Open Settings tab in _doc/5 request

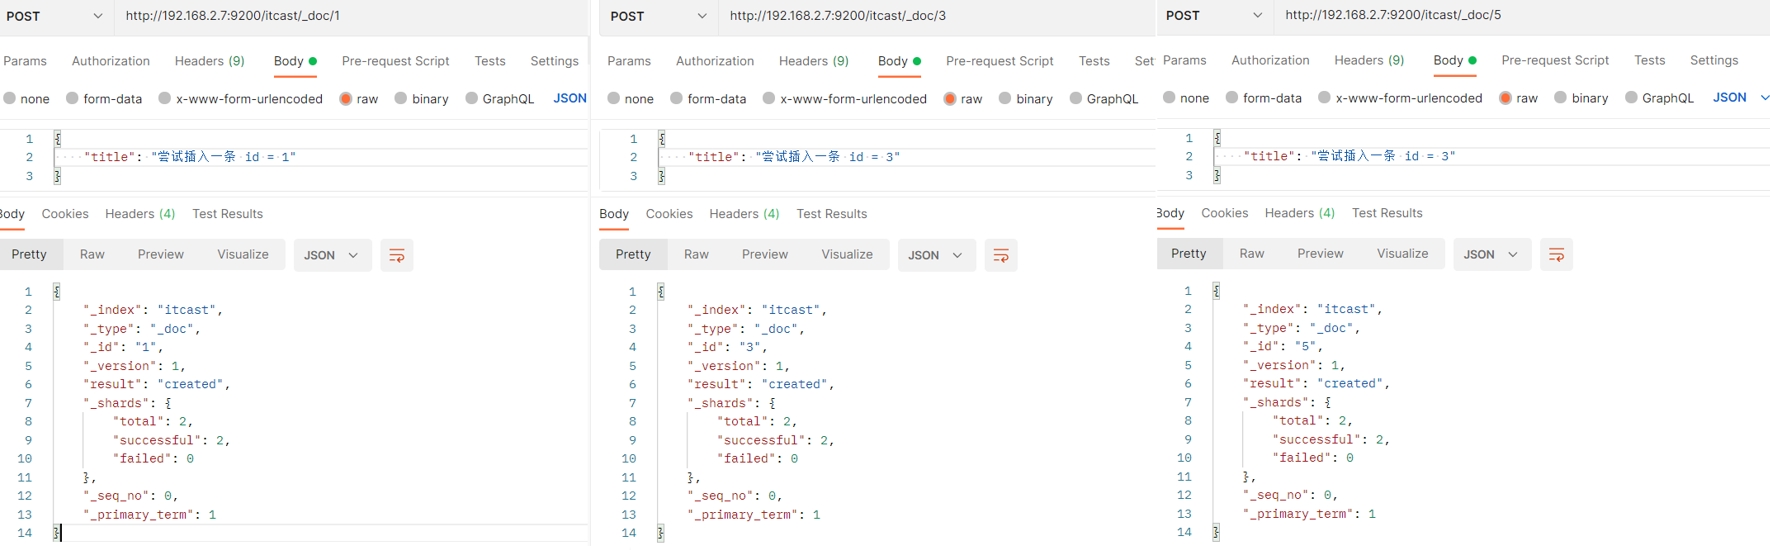[1714, 60]
